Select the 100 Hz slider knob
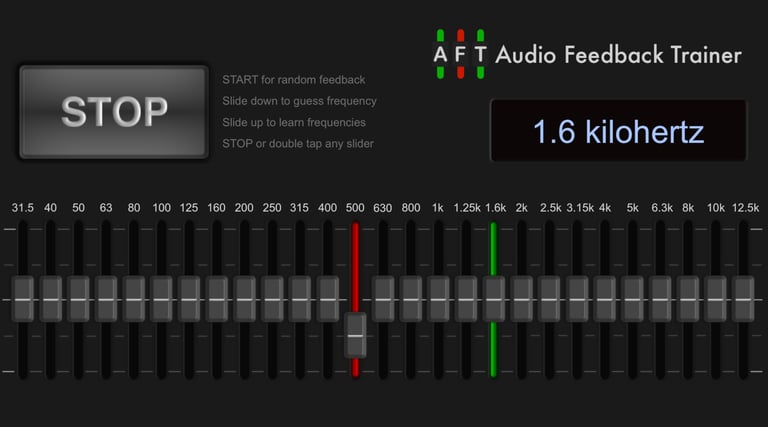This screenshot has width=768, height=427. point(161,299)
